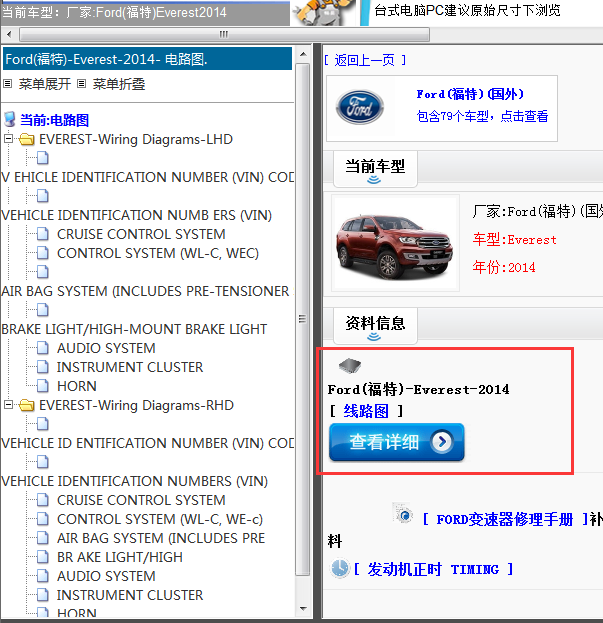Image resolution: width=603 pixels, height=623 pixels.
Task: Open Ford(福特)(国外) brand link
Action: 470,94
